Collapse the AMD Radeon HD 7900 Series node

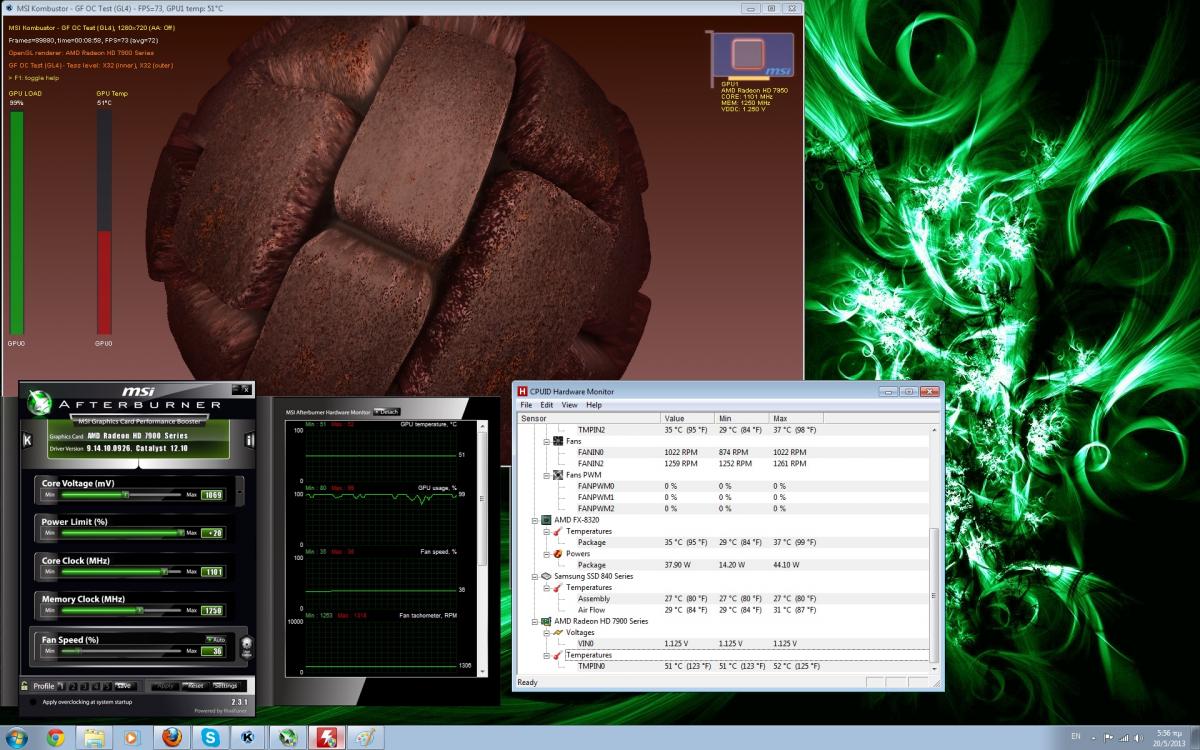[x=535, y=621]
